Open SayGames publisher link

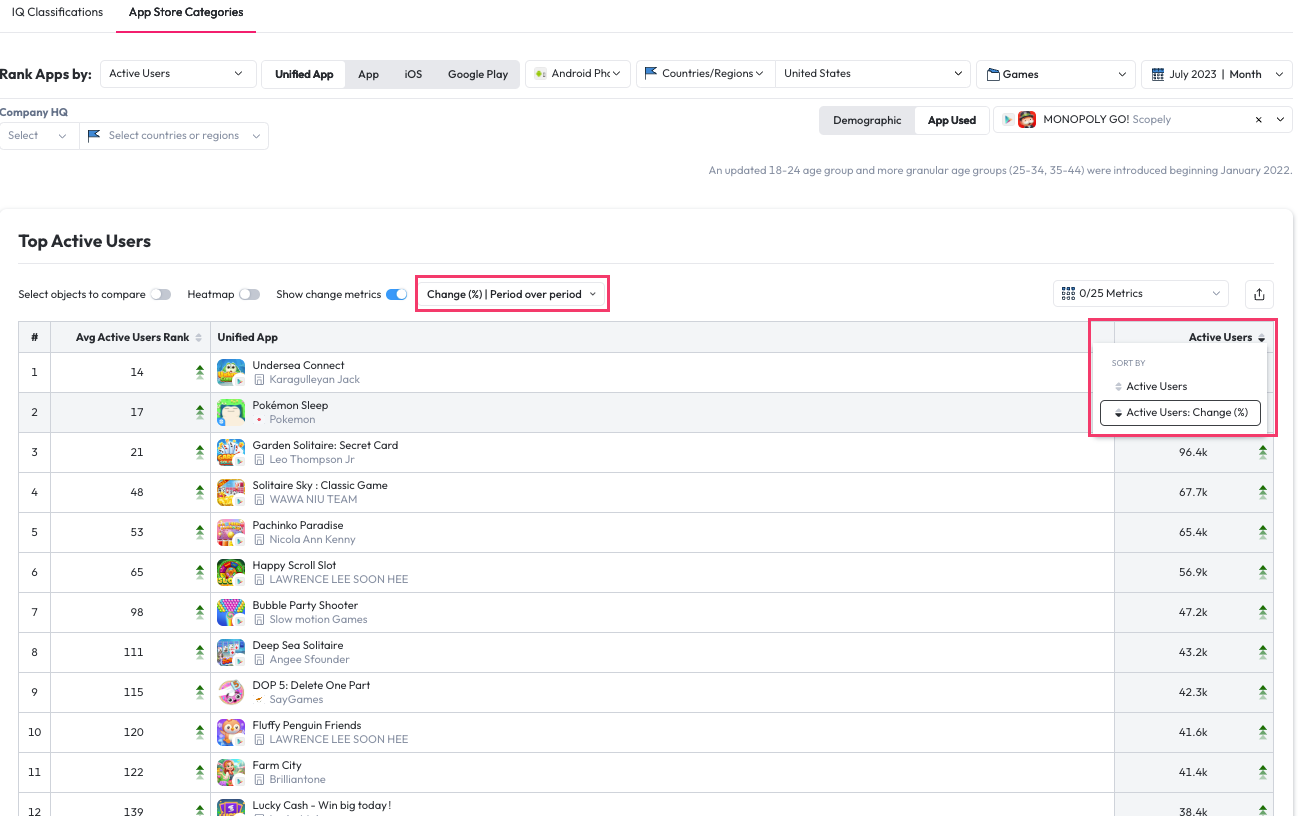tap(296, 700)
